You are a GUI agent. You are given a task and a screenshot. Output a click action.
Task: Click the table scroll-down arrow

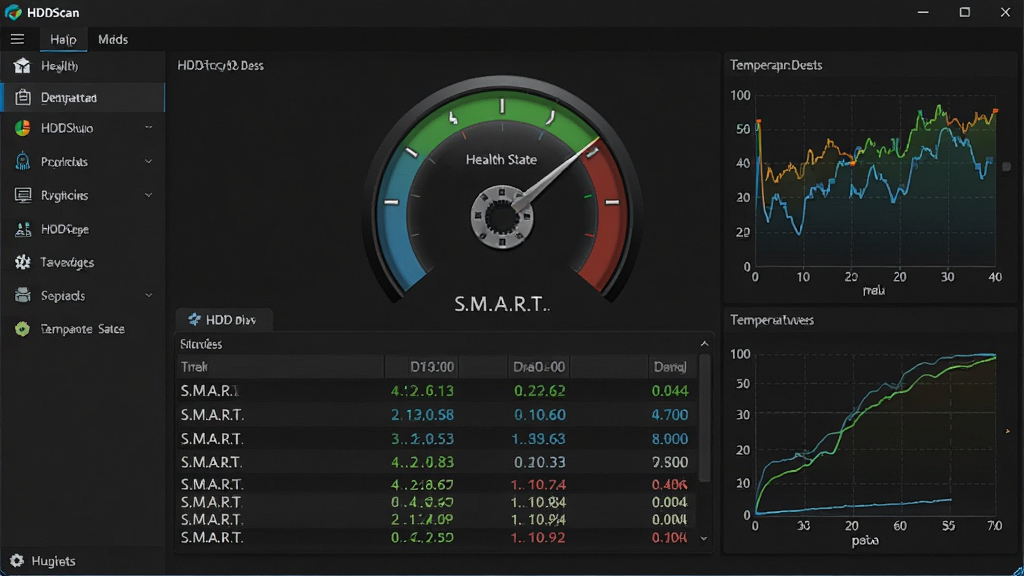pos(704,539)
